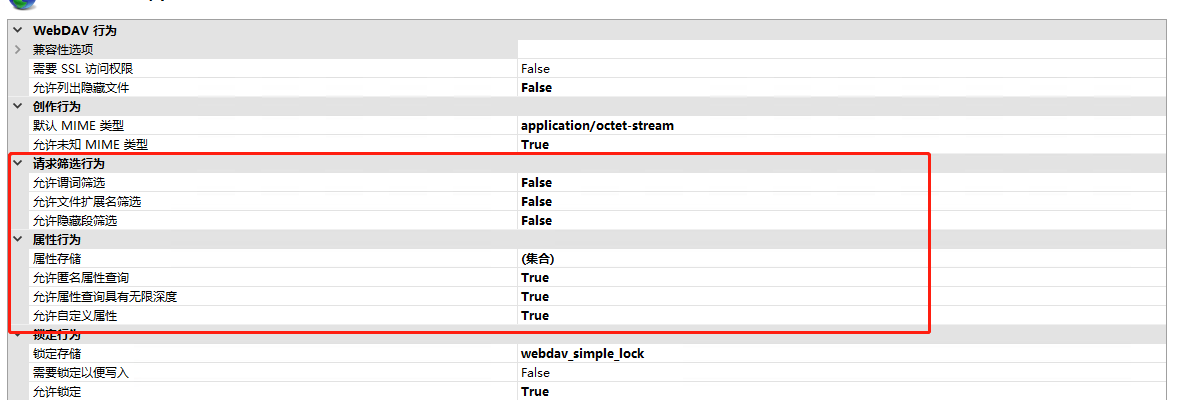Click the True value of 允许自定义属性
The width and height of the screenshot is (1178, 400).
point(535,316)
